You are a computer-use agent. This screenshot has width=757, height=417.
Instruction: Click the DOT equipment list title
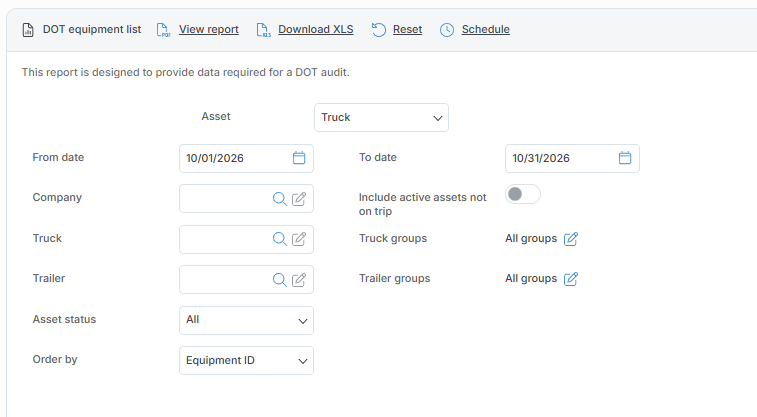92,29
